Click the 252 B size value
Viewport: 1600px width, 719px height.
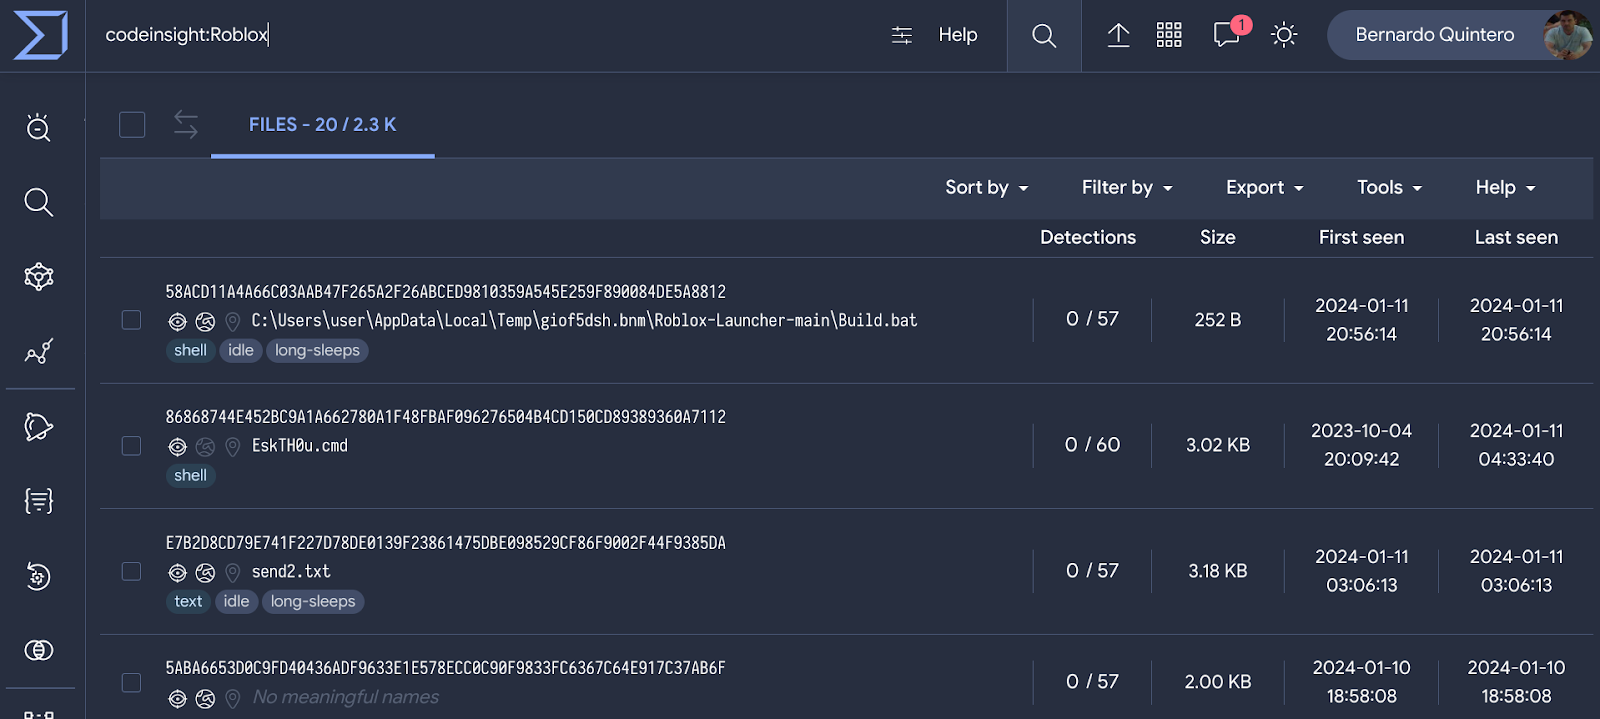(x=1218, y=320)
